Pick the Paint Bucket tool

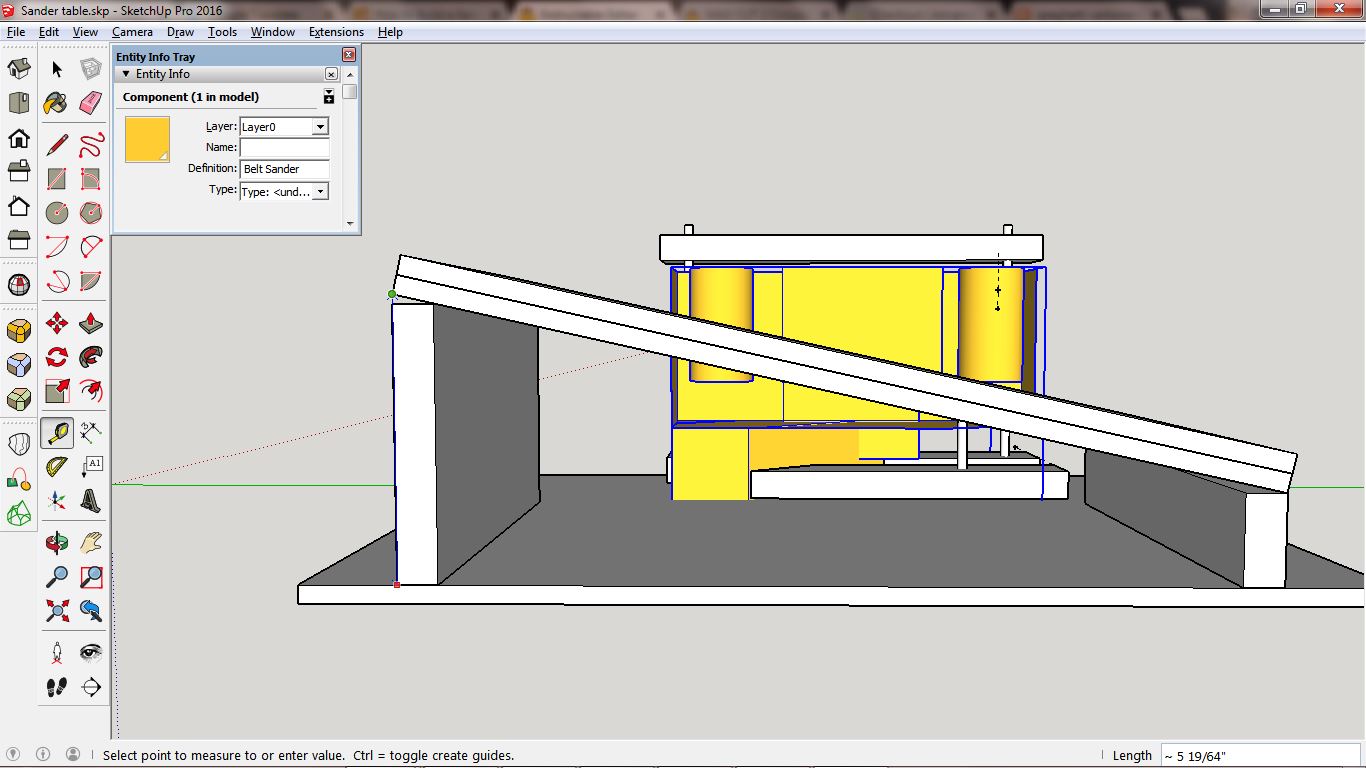coord(57,103)
